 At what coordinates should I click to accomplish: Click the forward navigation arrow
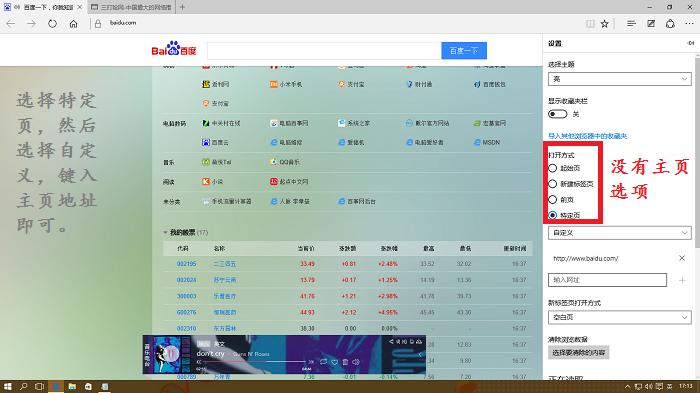click(x=31, y=24)
